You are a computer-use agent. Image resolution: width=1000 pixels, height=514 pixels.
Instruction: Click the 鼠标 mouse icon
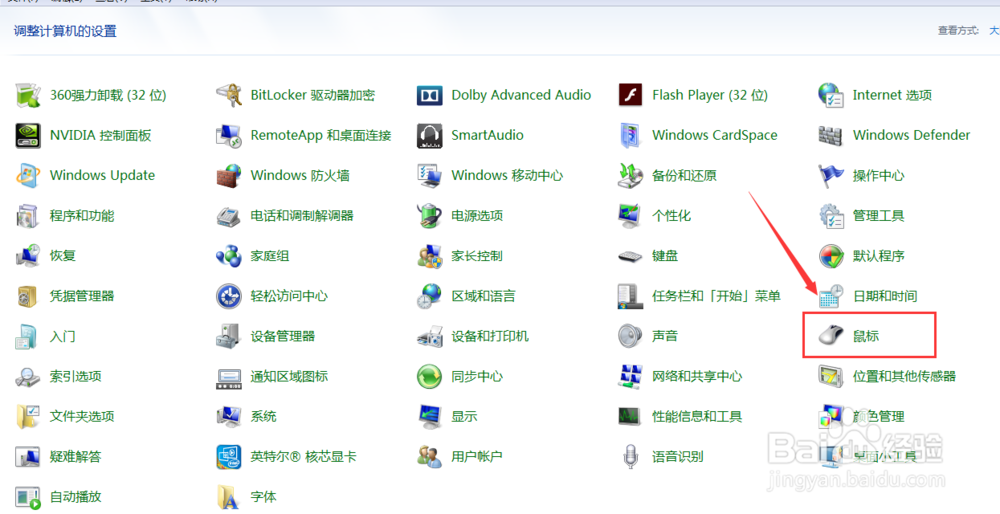click(x=831, y=336)
